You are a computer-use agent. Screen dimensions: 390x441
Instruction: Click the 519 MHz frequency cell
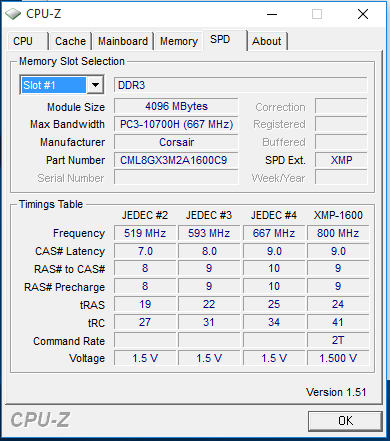point(145,233)
